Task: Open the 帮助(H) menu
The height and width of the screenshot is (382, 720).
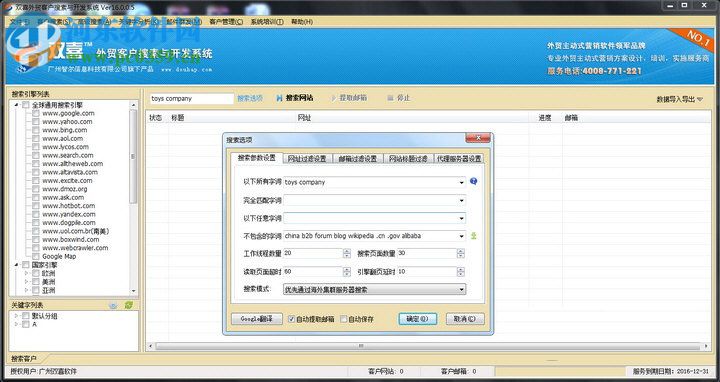Action: tap(302, 22)
